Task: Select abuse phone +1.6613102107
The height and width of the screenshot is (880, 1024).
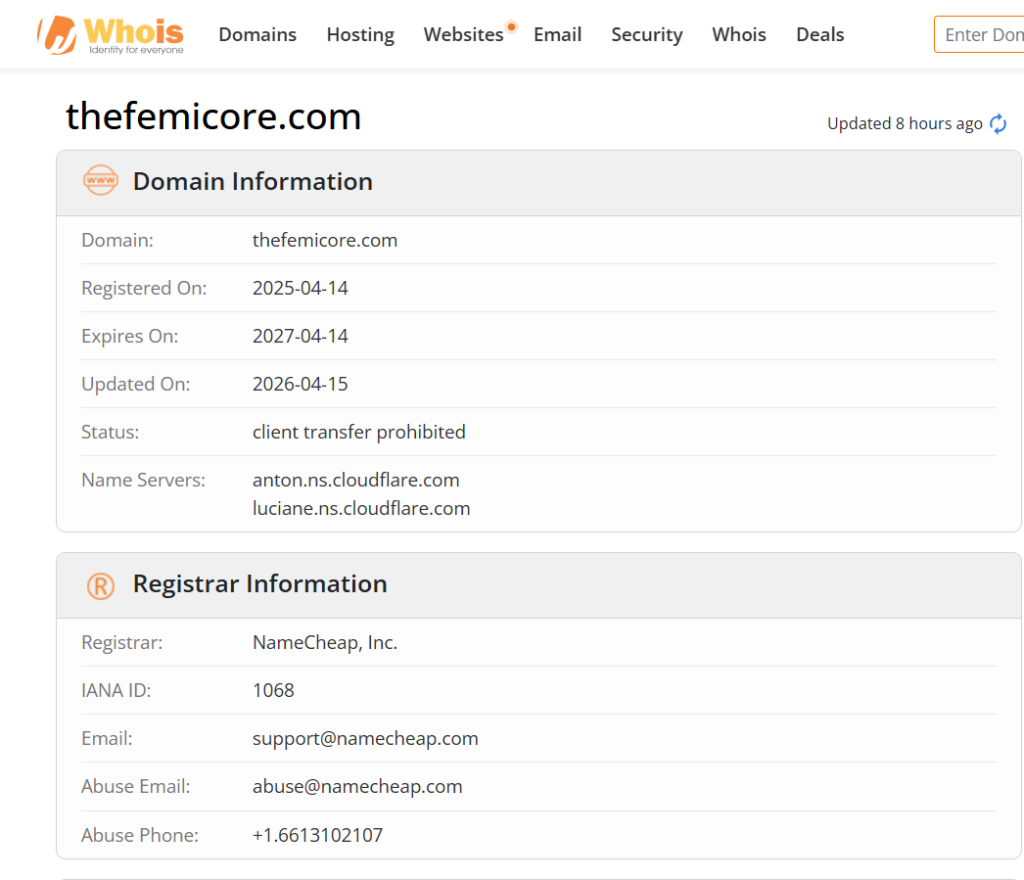Action: click(x=317, y=835)
